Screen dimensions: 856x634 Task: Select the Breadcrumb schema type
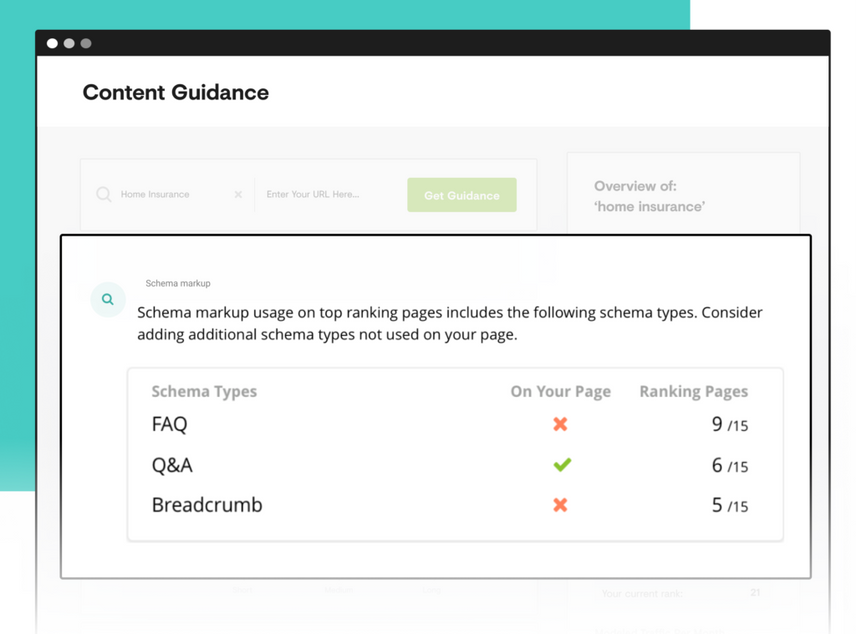[x=207, y=505]
